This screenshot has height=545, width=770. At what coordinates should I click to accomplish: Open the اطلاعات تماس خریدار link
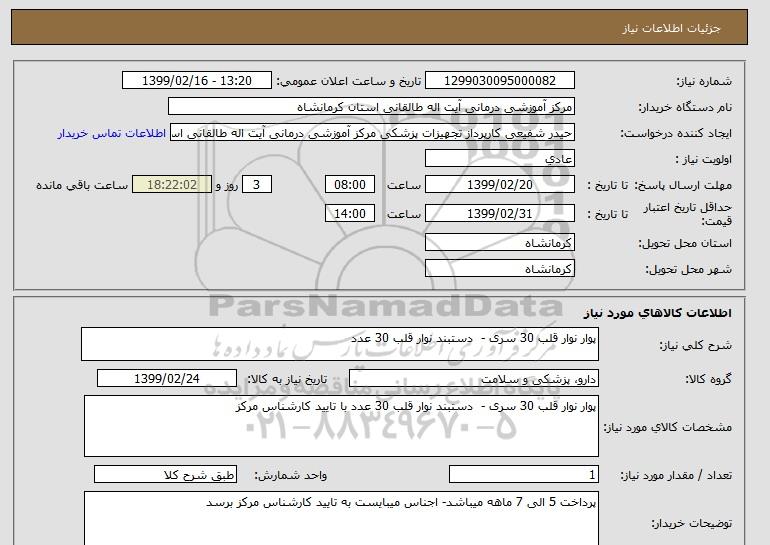point(111,134)
